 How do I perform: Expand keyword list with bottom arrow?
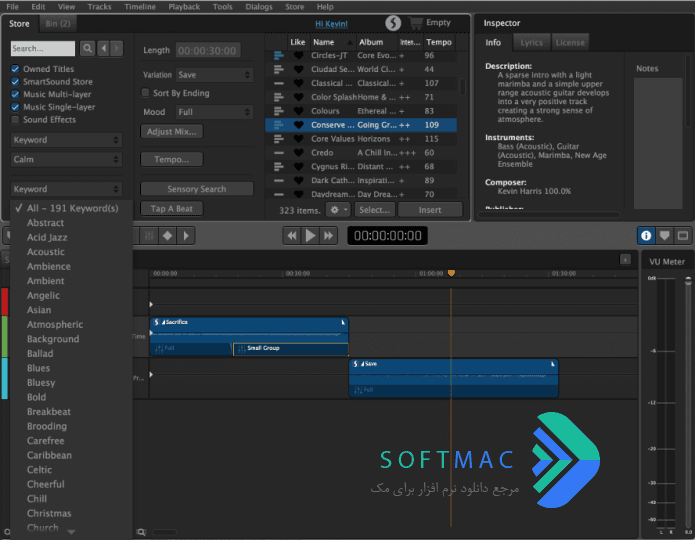(x=71, y=531)
